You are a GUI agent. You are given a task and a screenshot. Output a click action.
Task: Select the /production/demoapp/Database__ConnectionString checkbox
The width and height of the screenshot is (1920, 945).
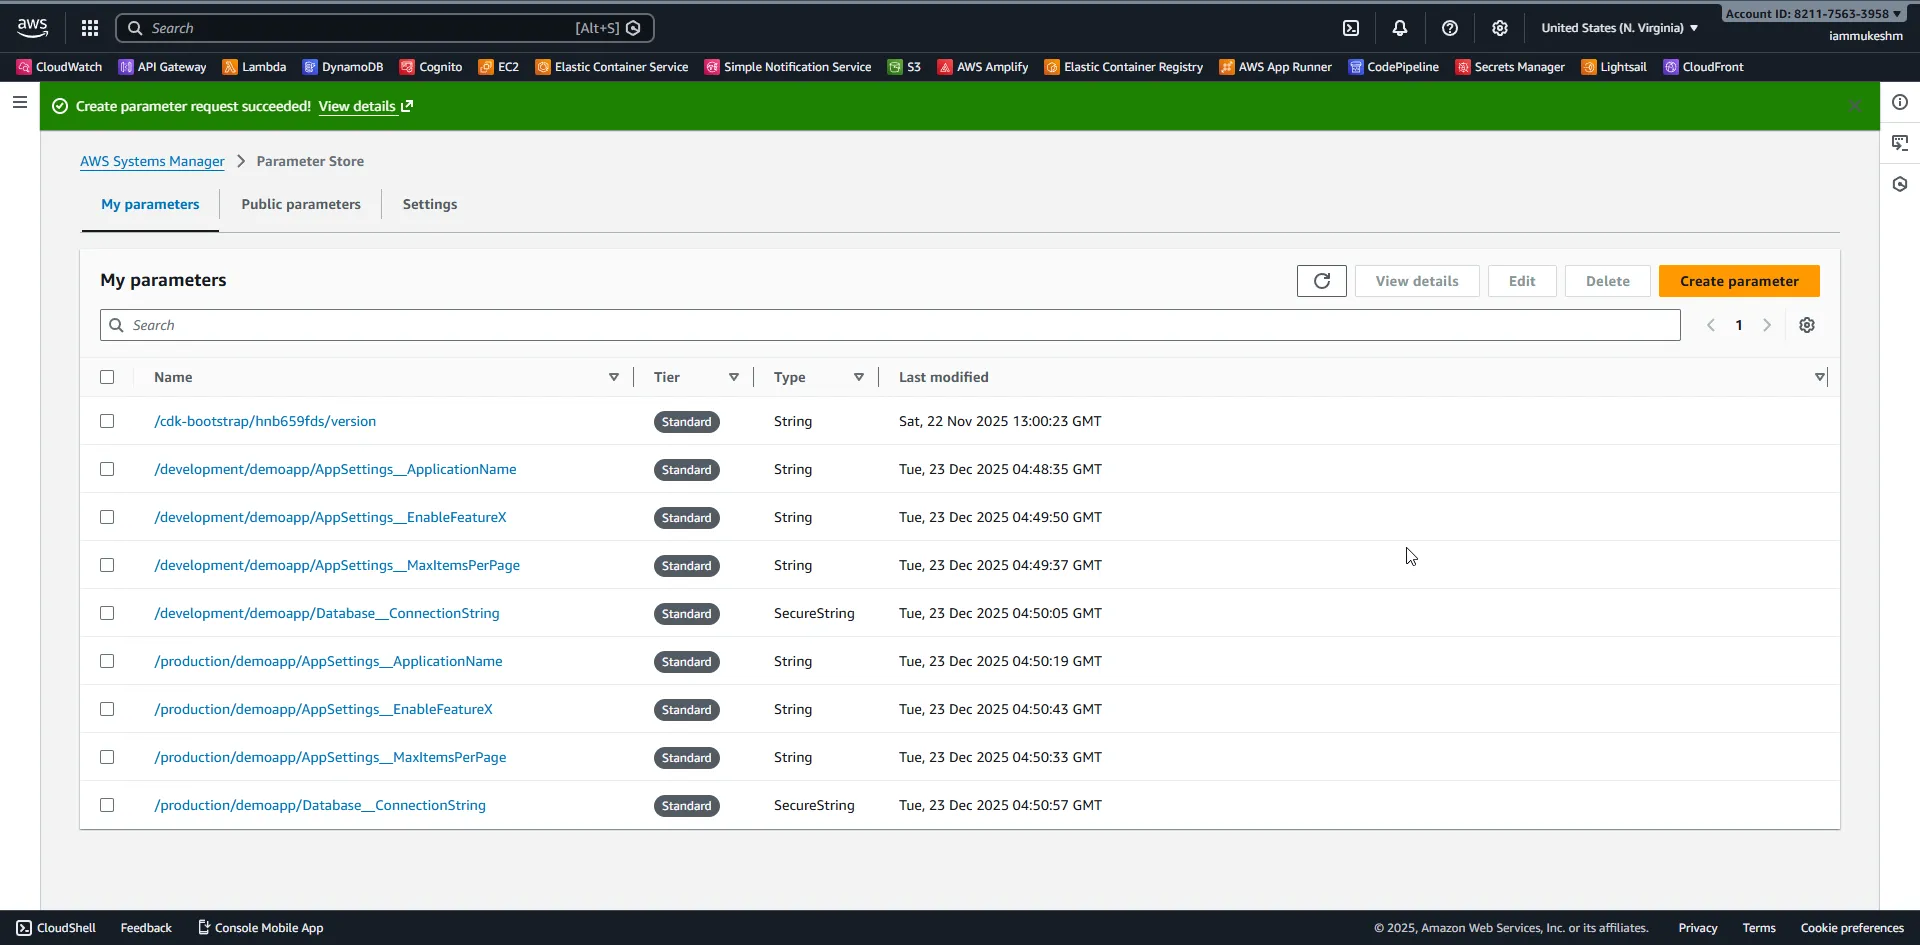(107, 805)
